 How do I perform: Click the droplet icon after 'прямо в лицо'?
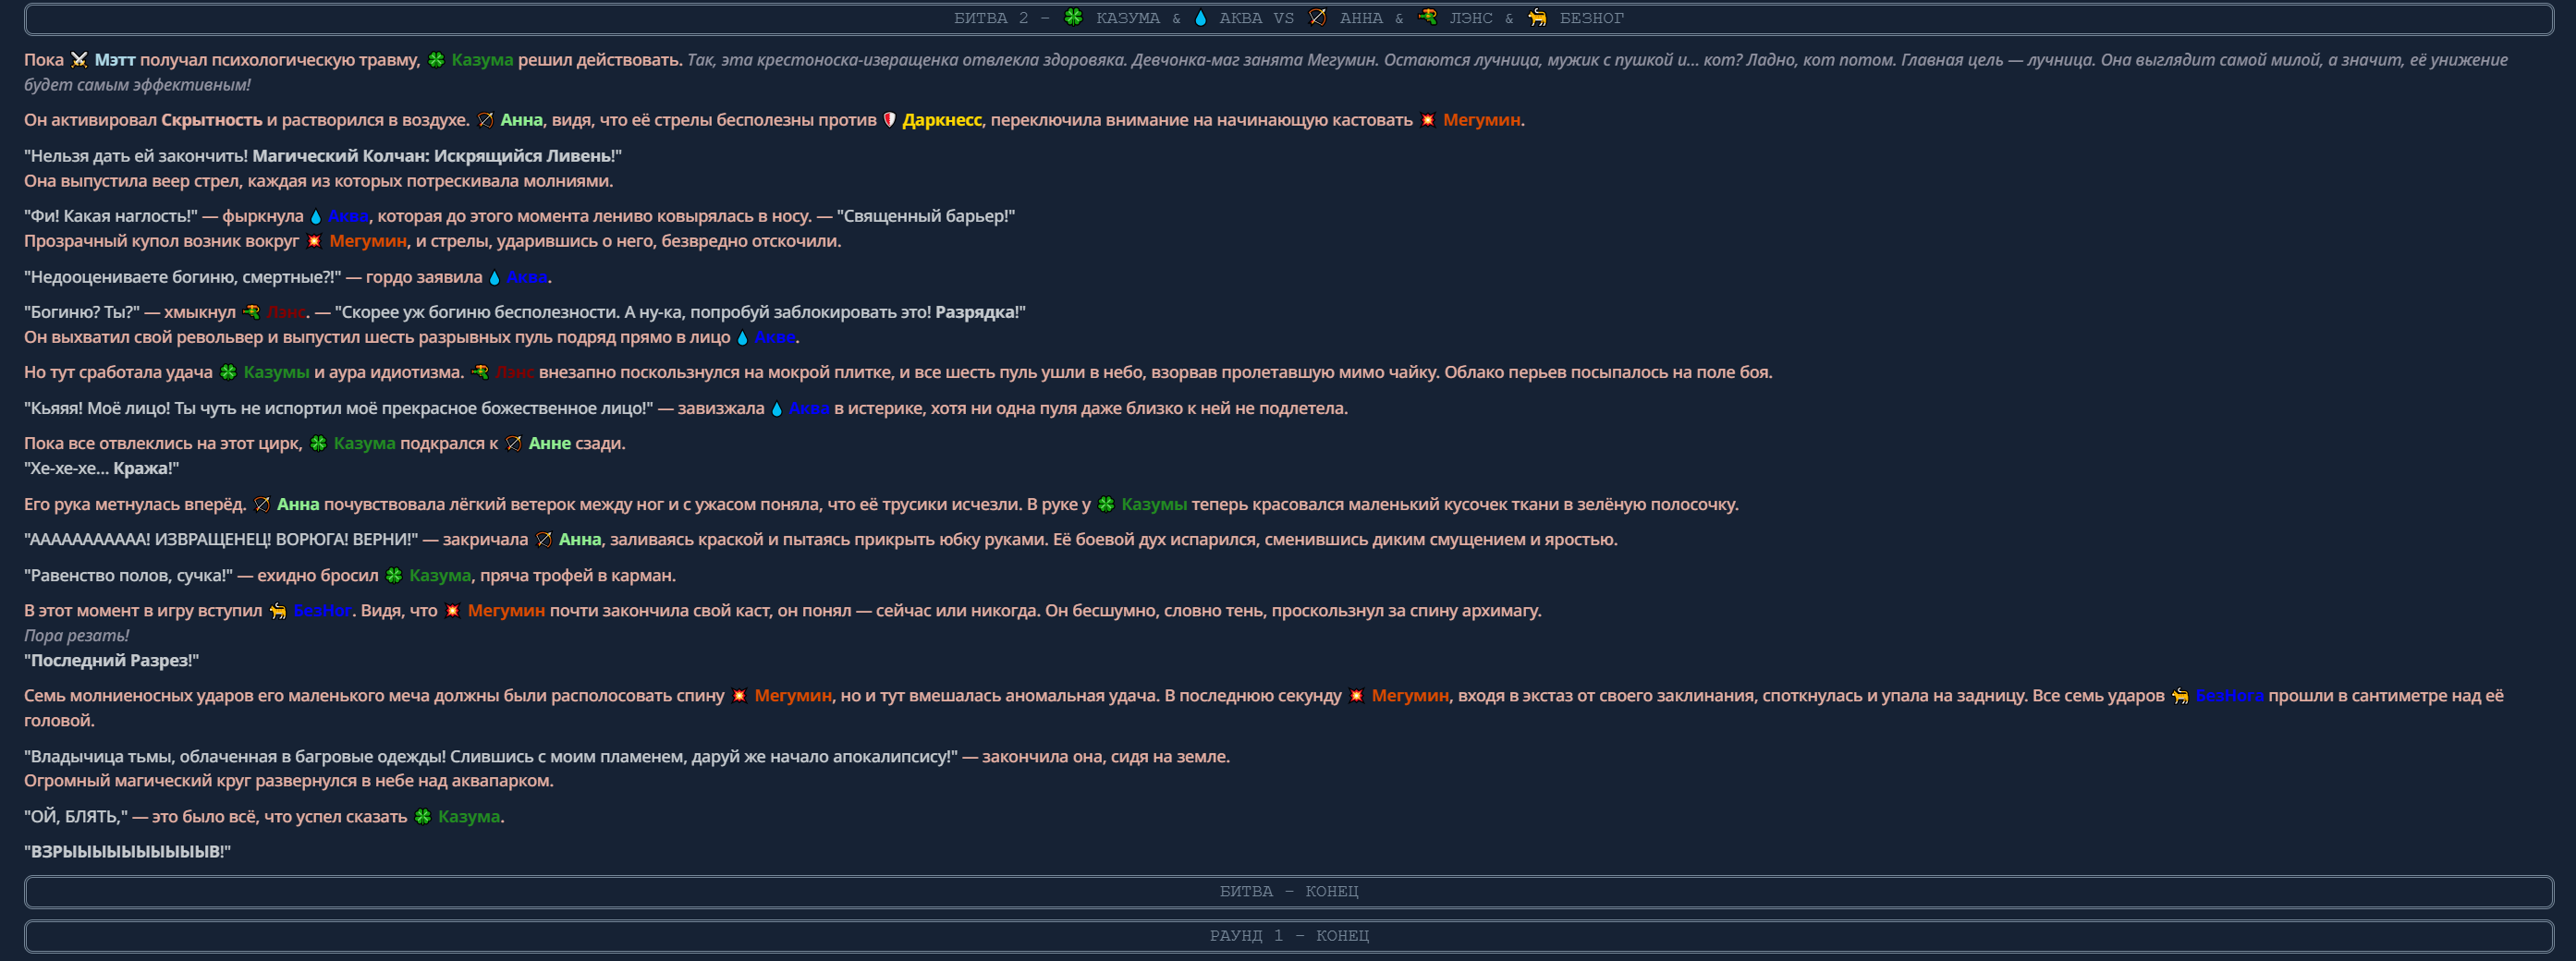[x=742, y=337]
